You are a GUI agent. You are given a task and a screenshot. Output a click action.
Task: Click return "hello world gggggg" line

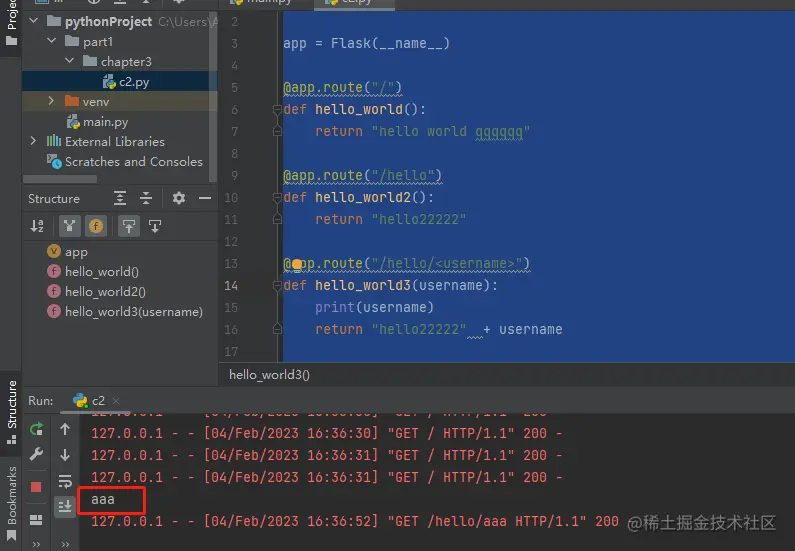422,131
